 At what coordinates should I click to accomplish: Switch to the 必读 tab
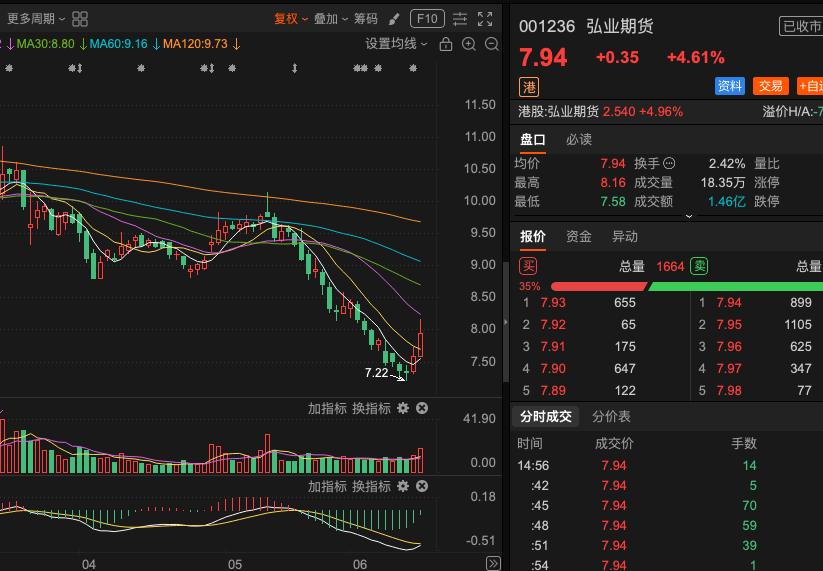[579, 140]
